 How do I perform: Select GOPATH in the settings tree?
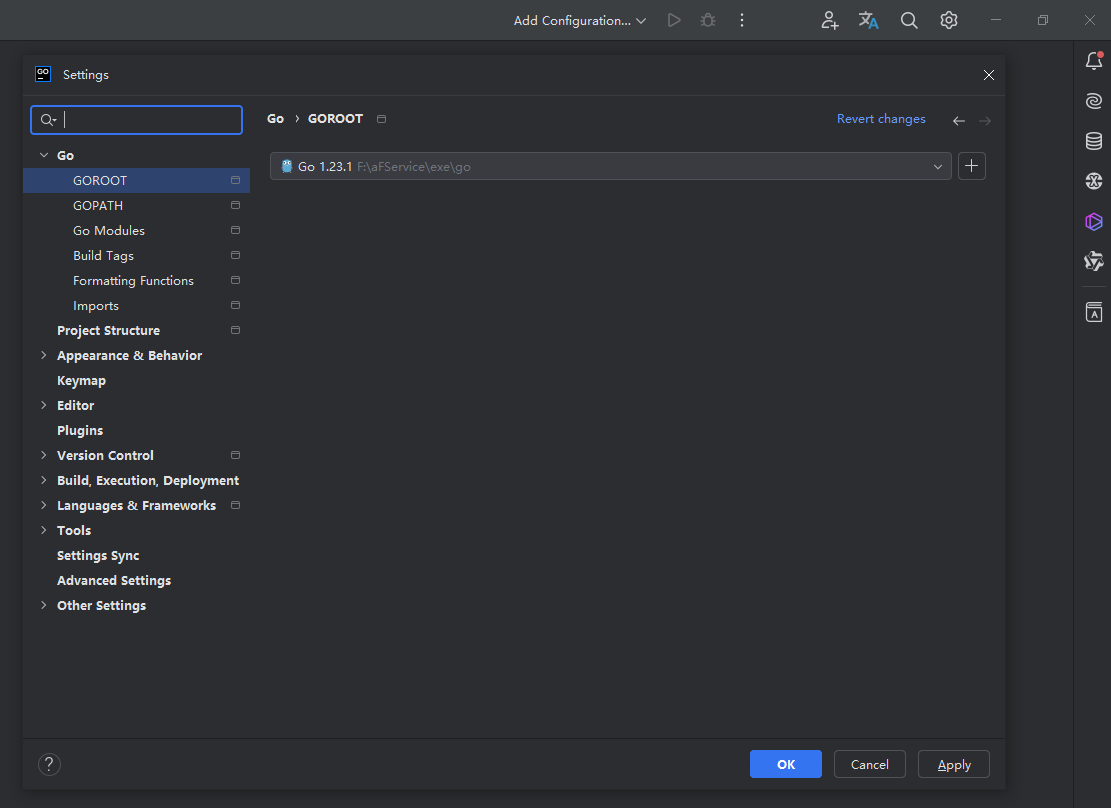pos(98,206)
